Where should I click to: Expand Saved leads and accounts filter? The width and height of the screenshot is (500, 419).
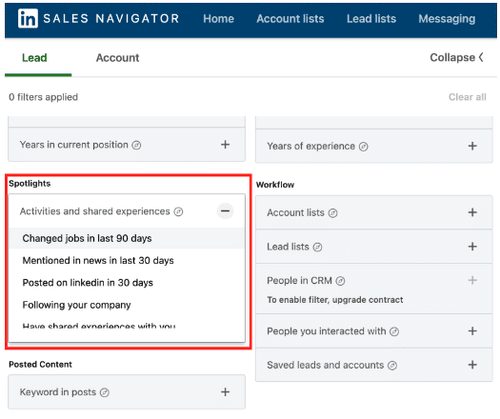(472, 365)
